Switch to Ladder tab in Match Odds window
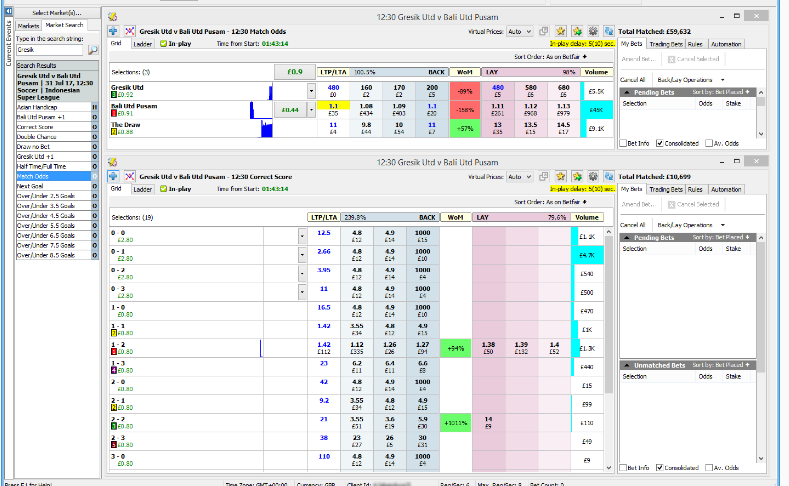 click(x=142, y=44)
